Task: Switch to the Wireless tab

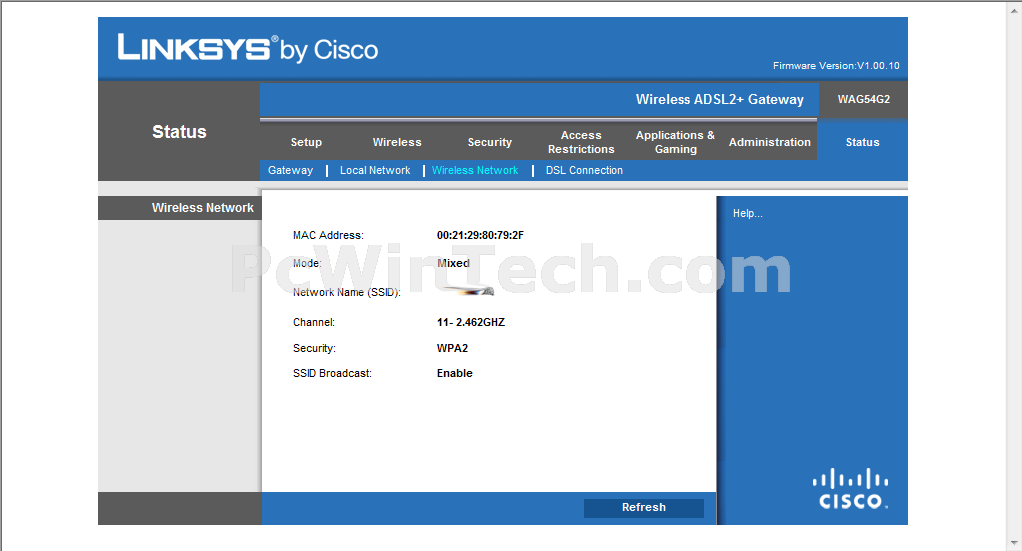Action: click(397, 142)
